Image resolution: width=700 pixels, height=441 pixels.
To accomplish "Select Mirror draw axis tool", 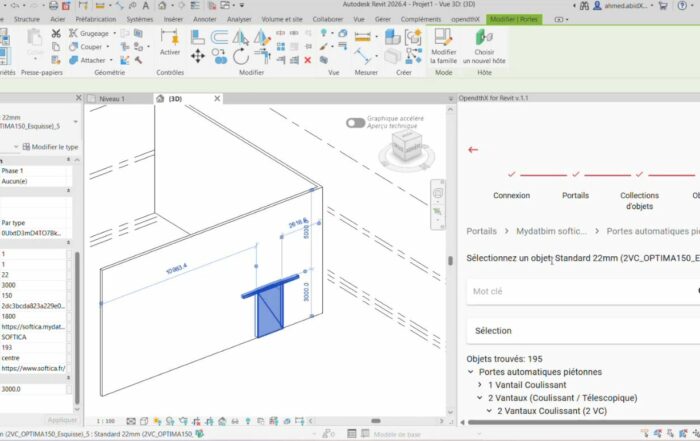I will coord(262,37).
